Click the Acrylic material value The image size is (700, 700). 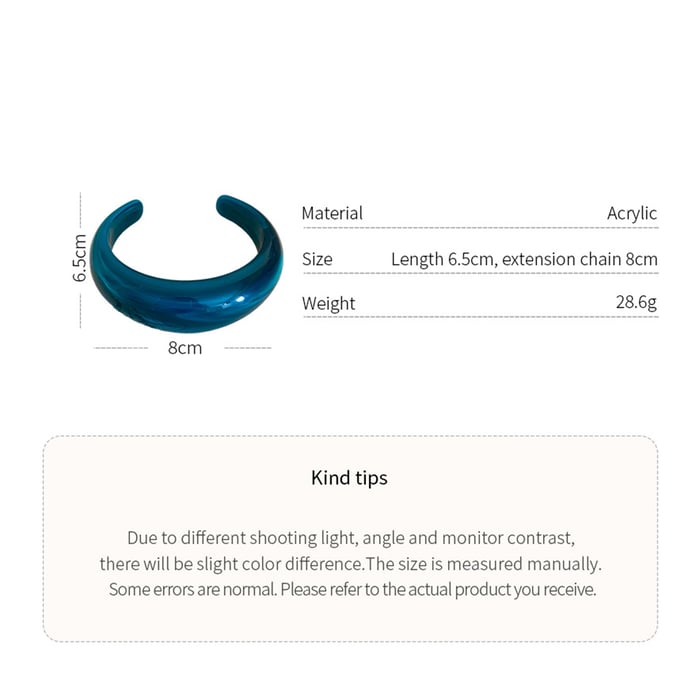click(x=632, y=213)
